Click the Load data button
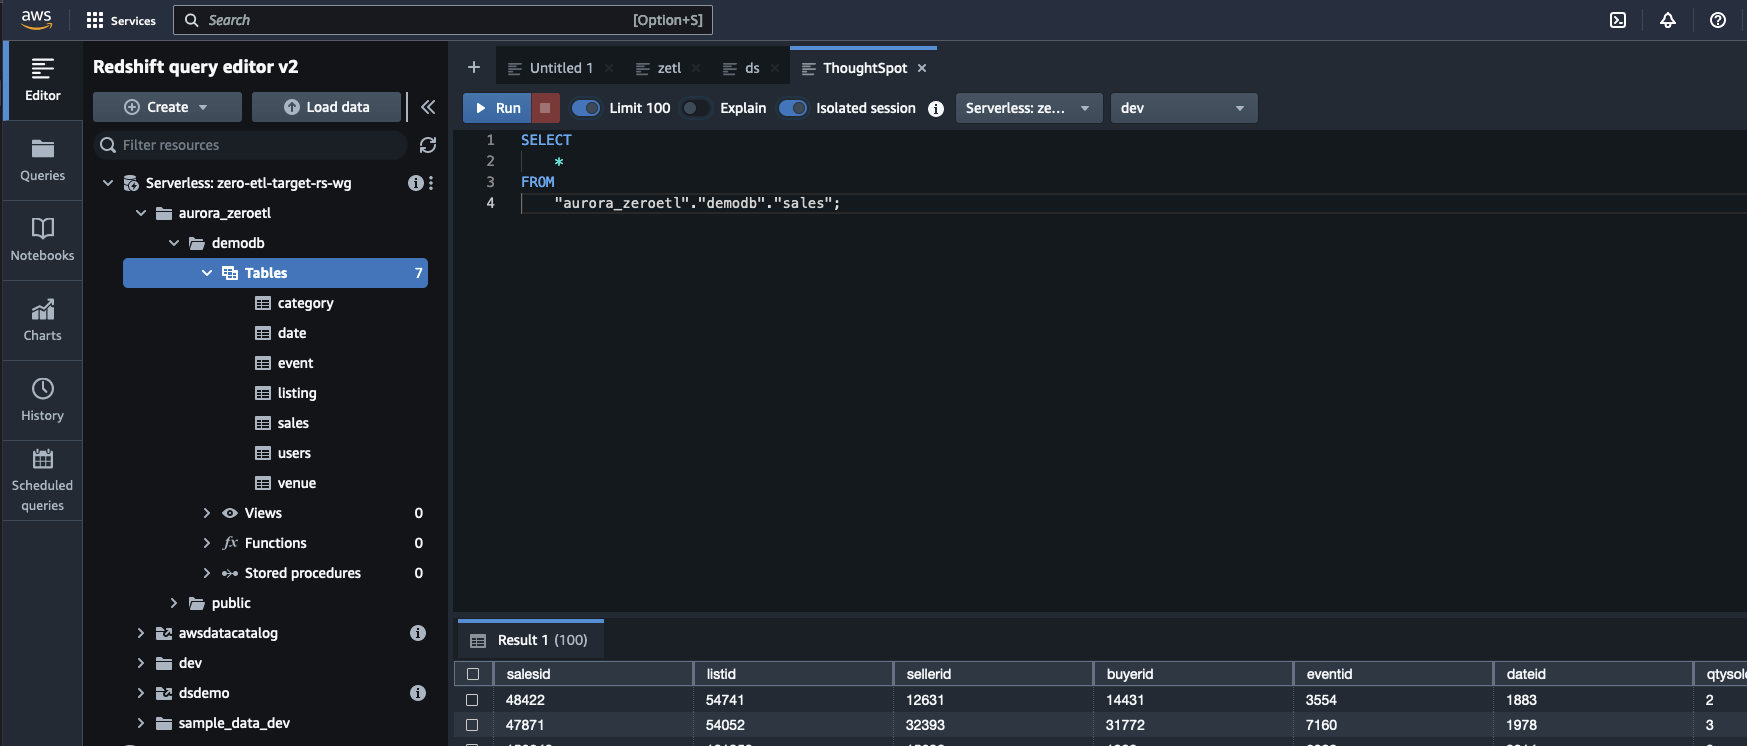 click(x=326, y=107)
